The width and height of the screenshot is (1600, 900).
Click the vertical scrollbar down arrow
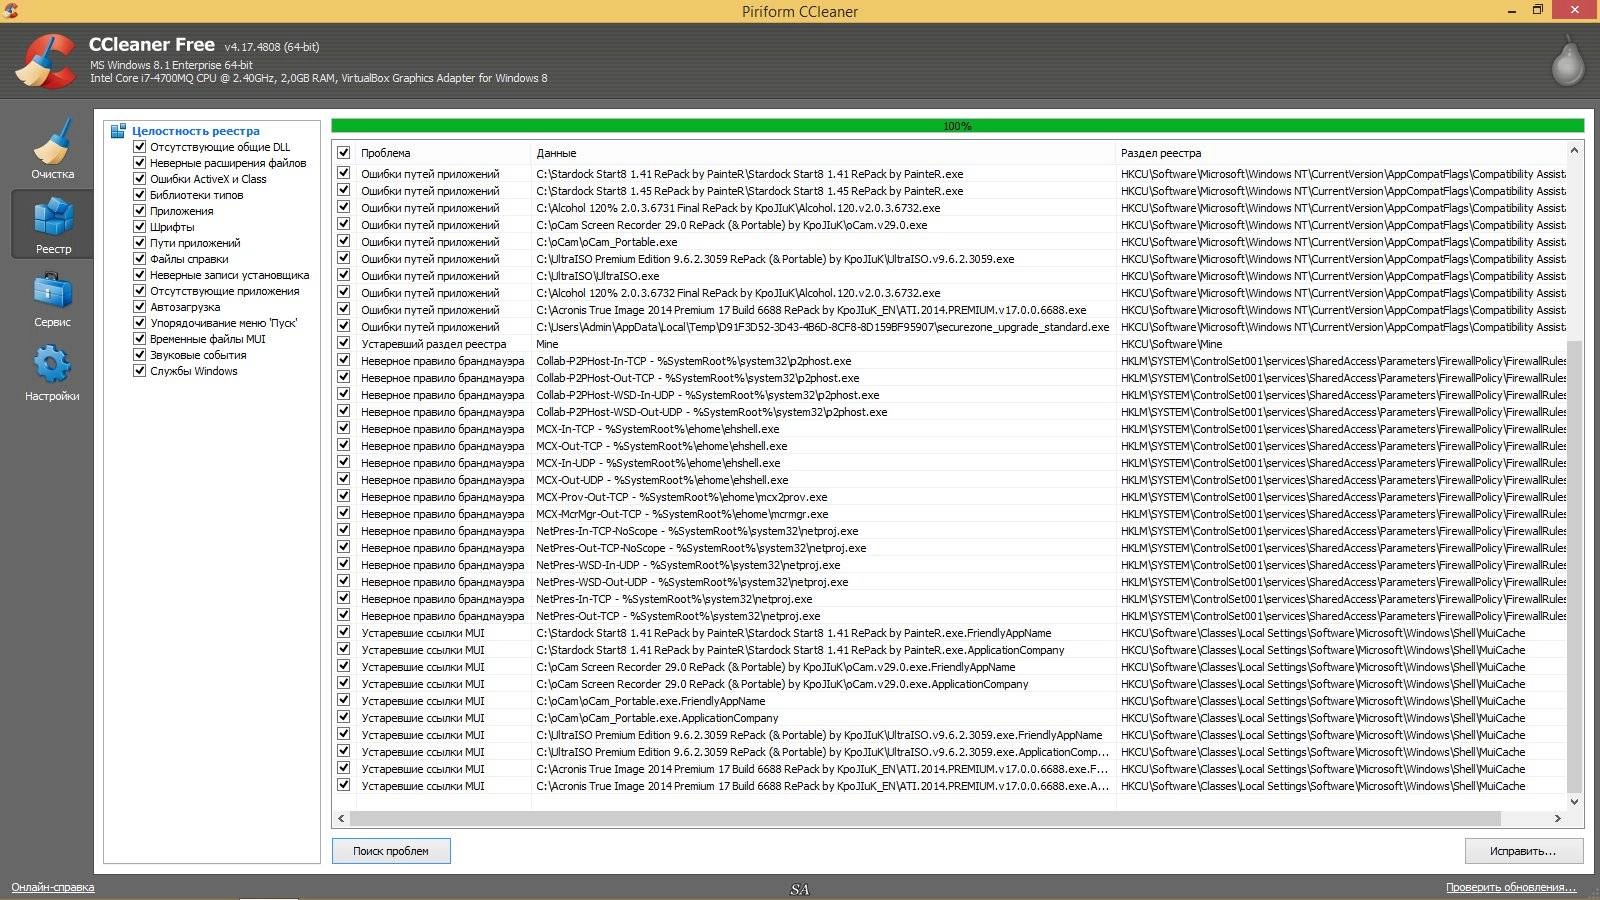1574,801
